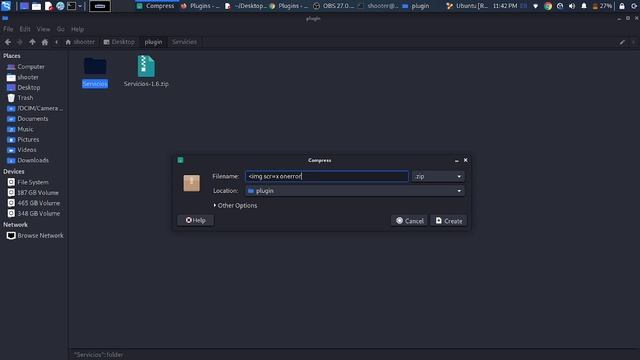Open the notifications bell icon
Viewport: 640px width, 360px height.
pos(584,6)
